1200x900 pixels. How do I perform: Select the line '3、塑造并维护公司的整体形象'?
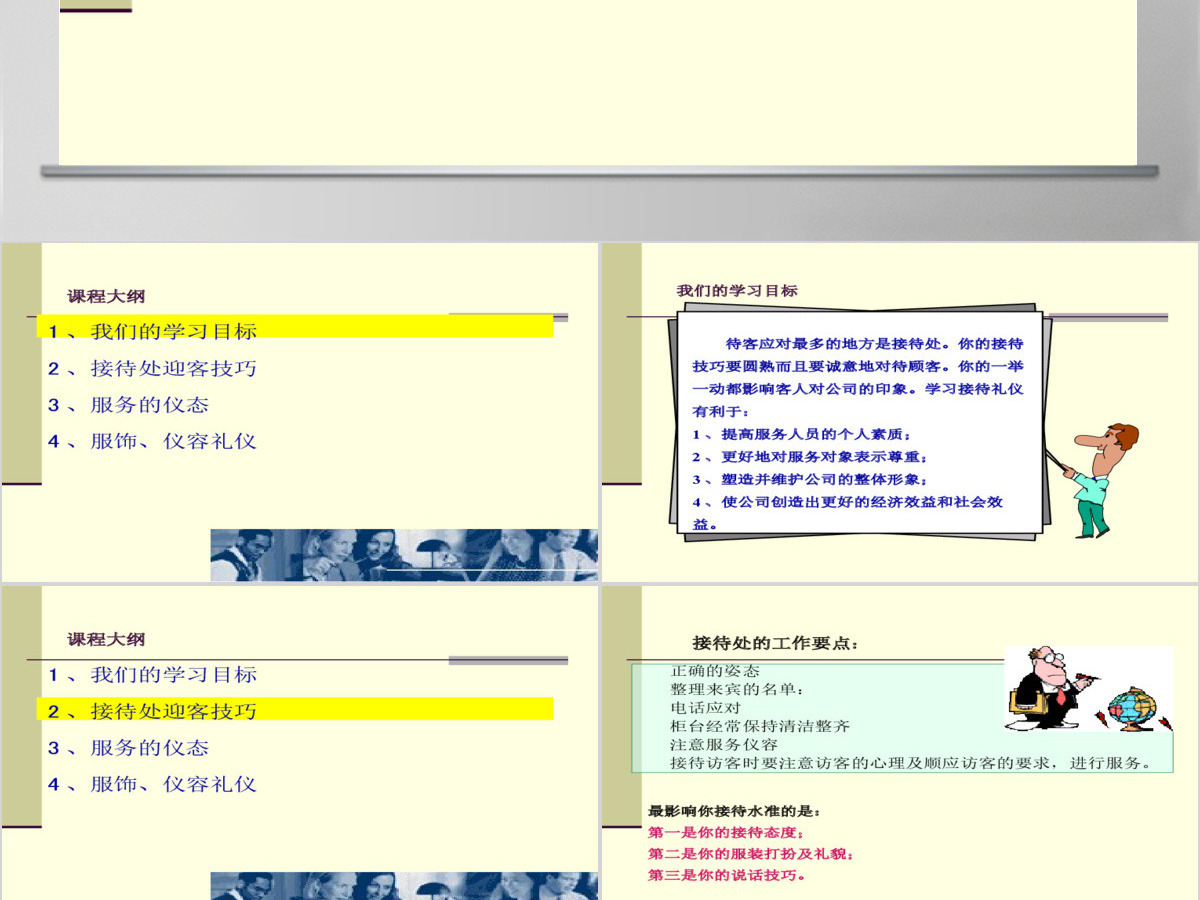(810, 480)
